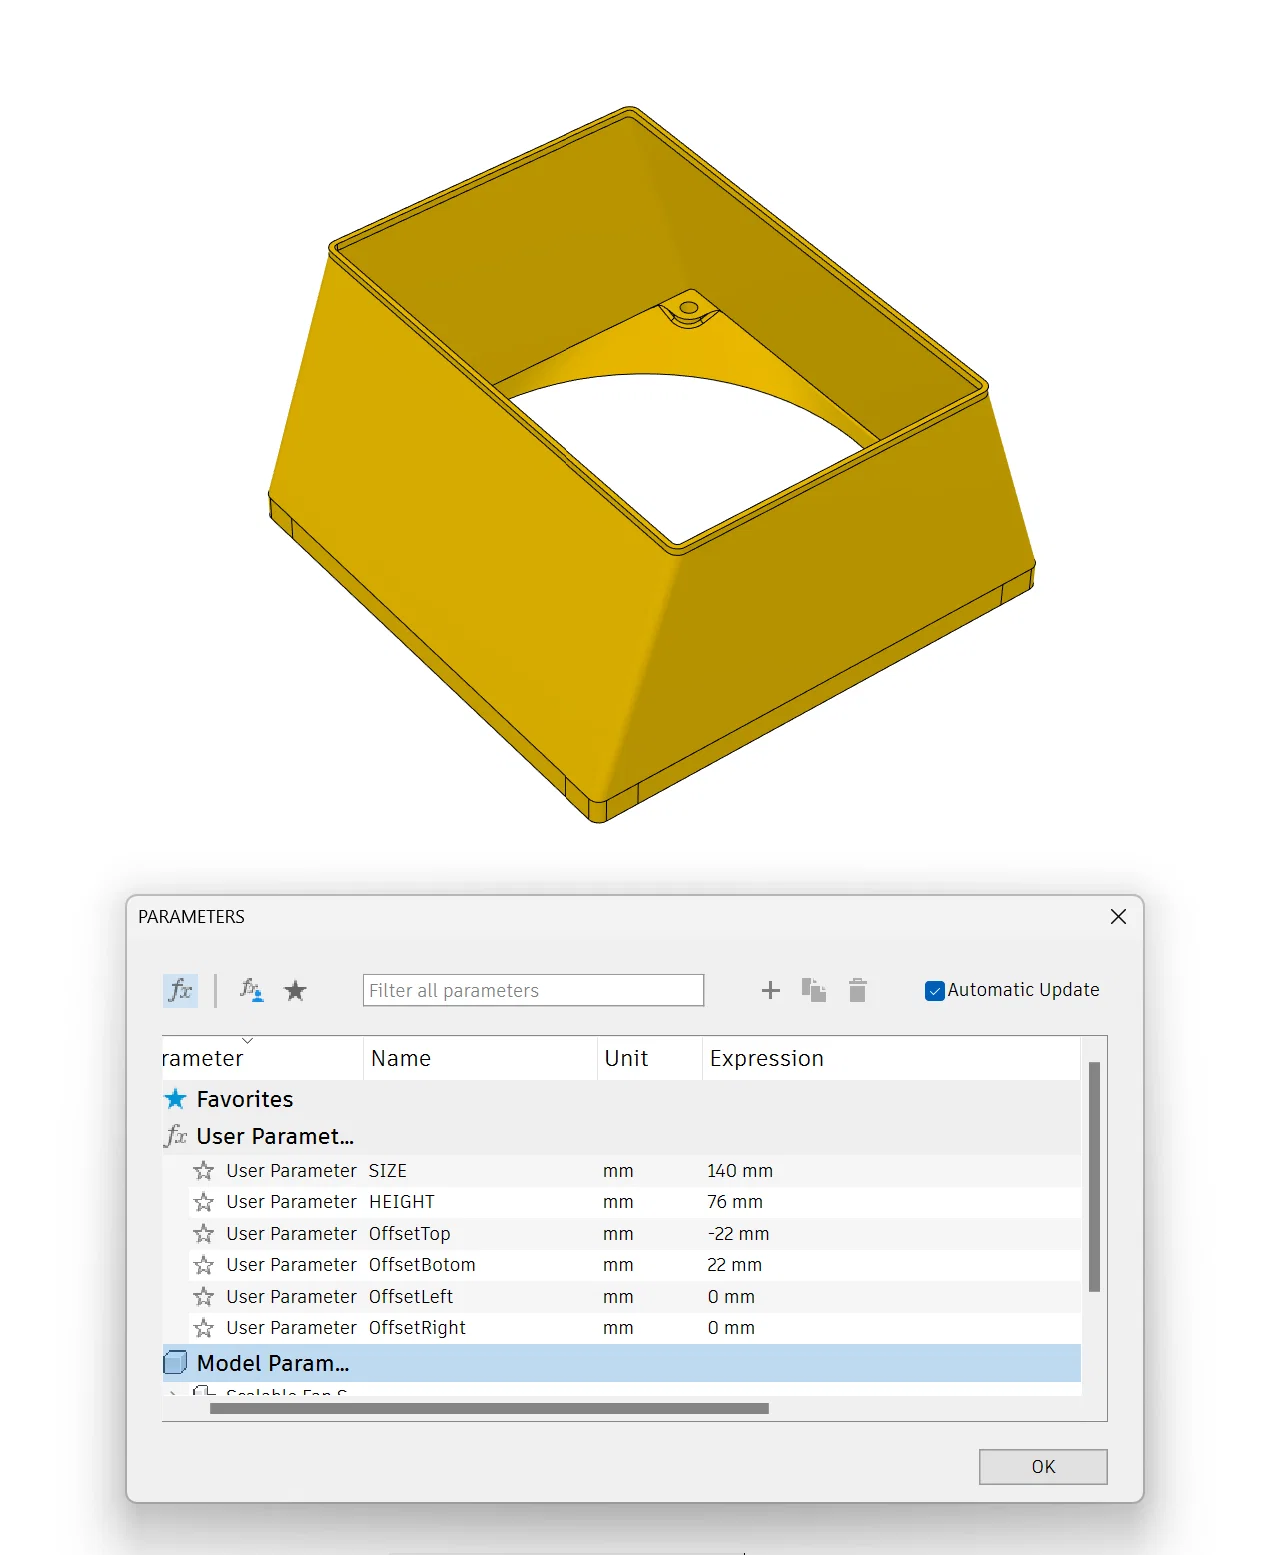The image size is (1286, 1555).
Task: Click the cube icon beside Model Parameters
Action: pos(175,1363)
